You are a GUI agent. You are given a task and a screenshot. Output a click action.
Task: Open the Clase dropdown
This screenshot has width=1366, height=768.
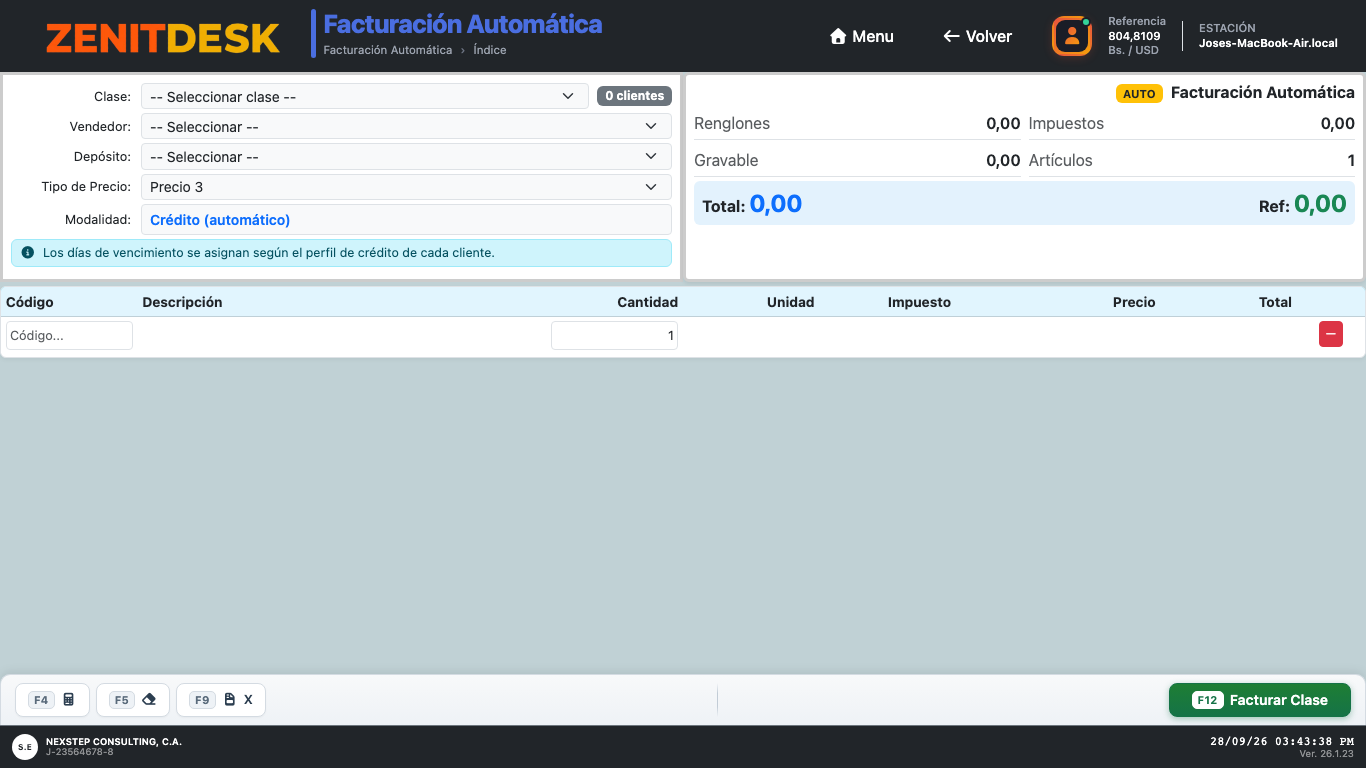pyautogui.click(x=365, y=97)
